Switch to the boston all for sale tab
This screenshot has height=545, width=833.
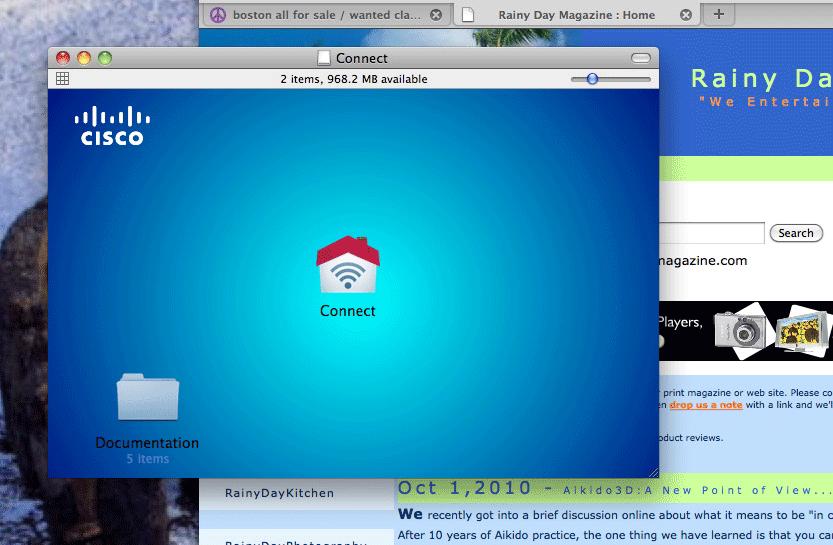326,15
